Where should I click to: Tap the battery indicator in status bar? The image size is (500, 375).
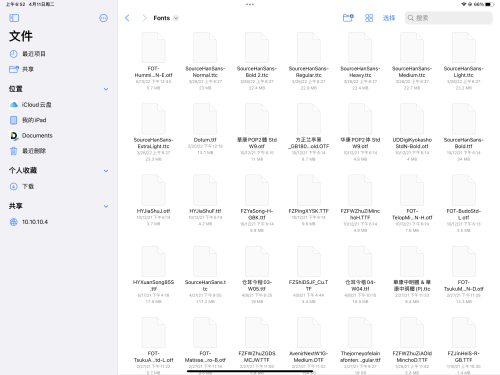pyautogui.click(x=490, y=4)
